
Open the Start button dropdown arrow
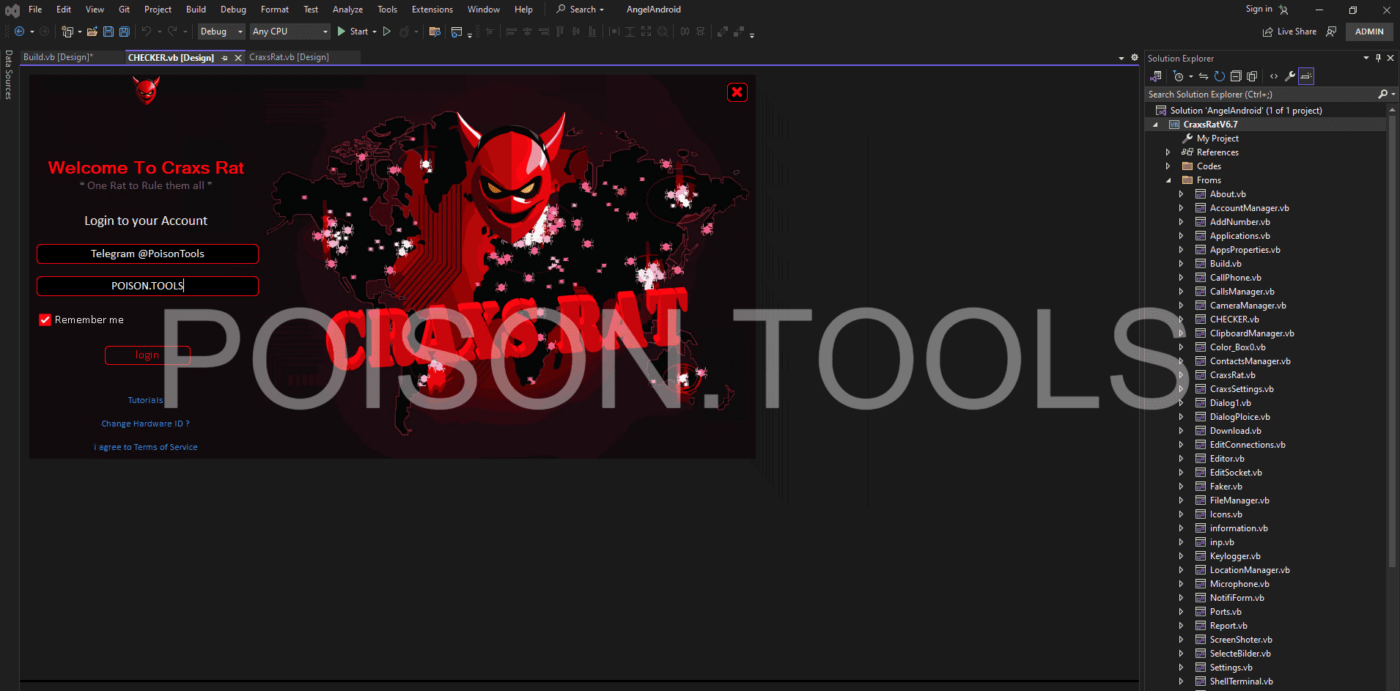click(374, 32)
